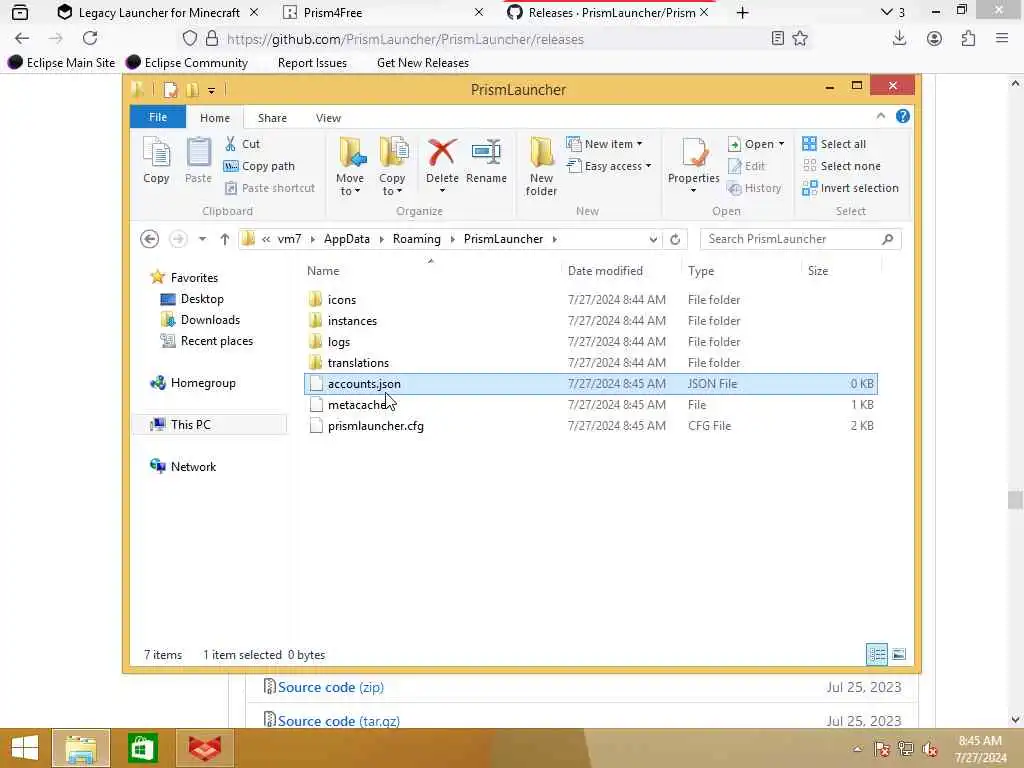Viewport: 1024px width, 768px height.
Task: Switch to Prism4Free browser tab
Action: tap(384, 12)
